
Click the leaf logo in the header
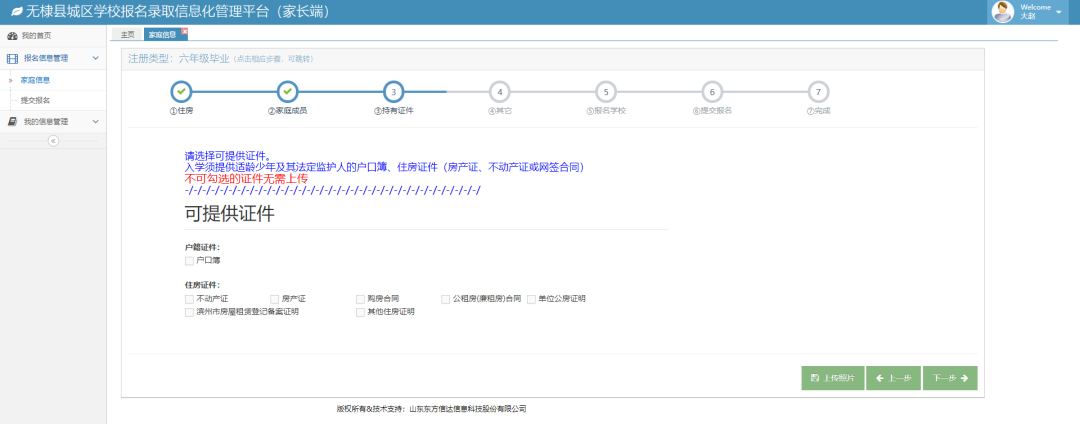15,12
